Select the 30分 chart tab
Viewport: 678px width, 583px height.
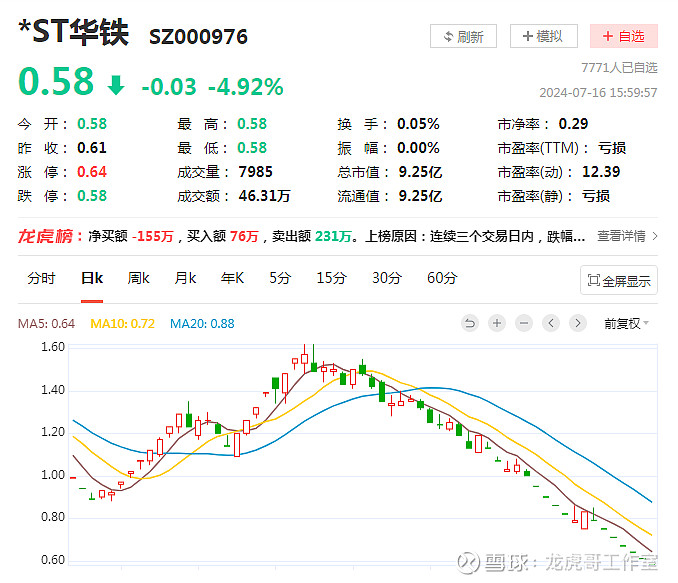pos(387,278)
